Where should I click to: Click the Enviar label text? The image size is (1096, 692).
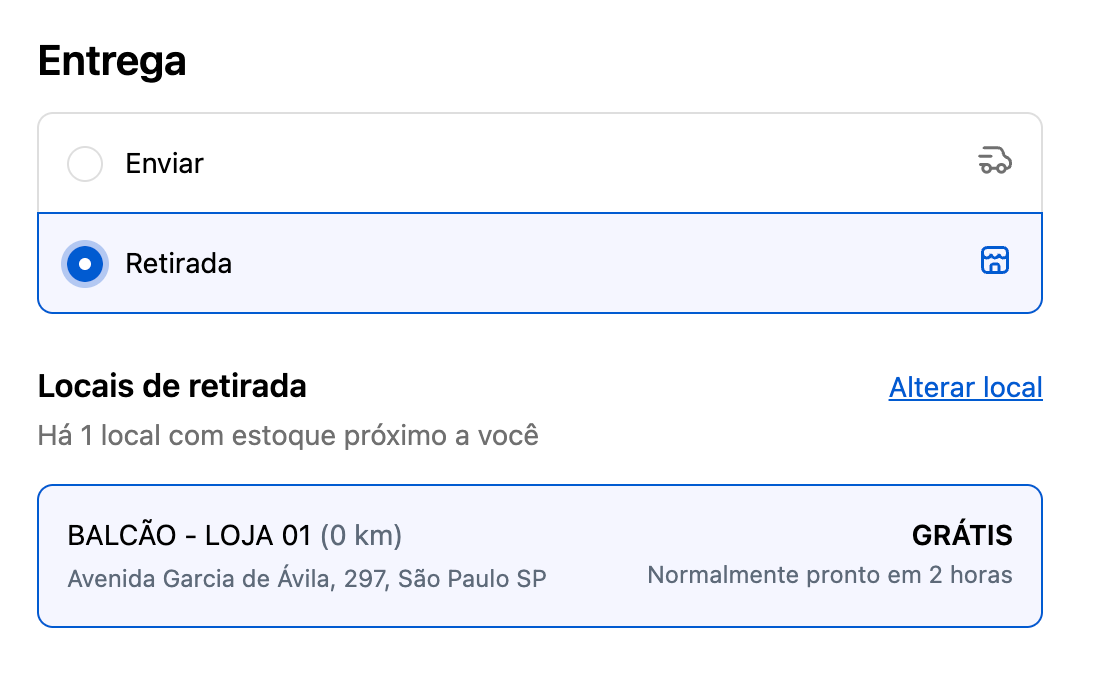pyautogui.click(x=164, y=163)
